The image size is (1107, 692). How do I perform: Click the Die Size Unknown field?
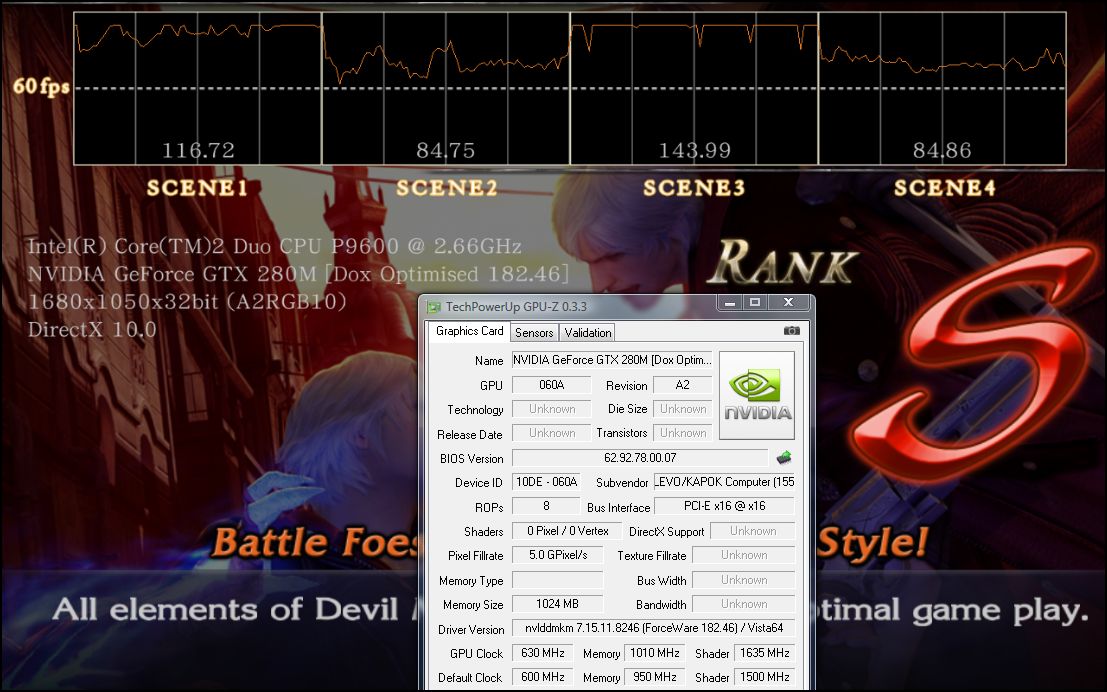tap(683, 409)
